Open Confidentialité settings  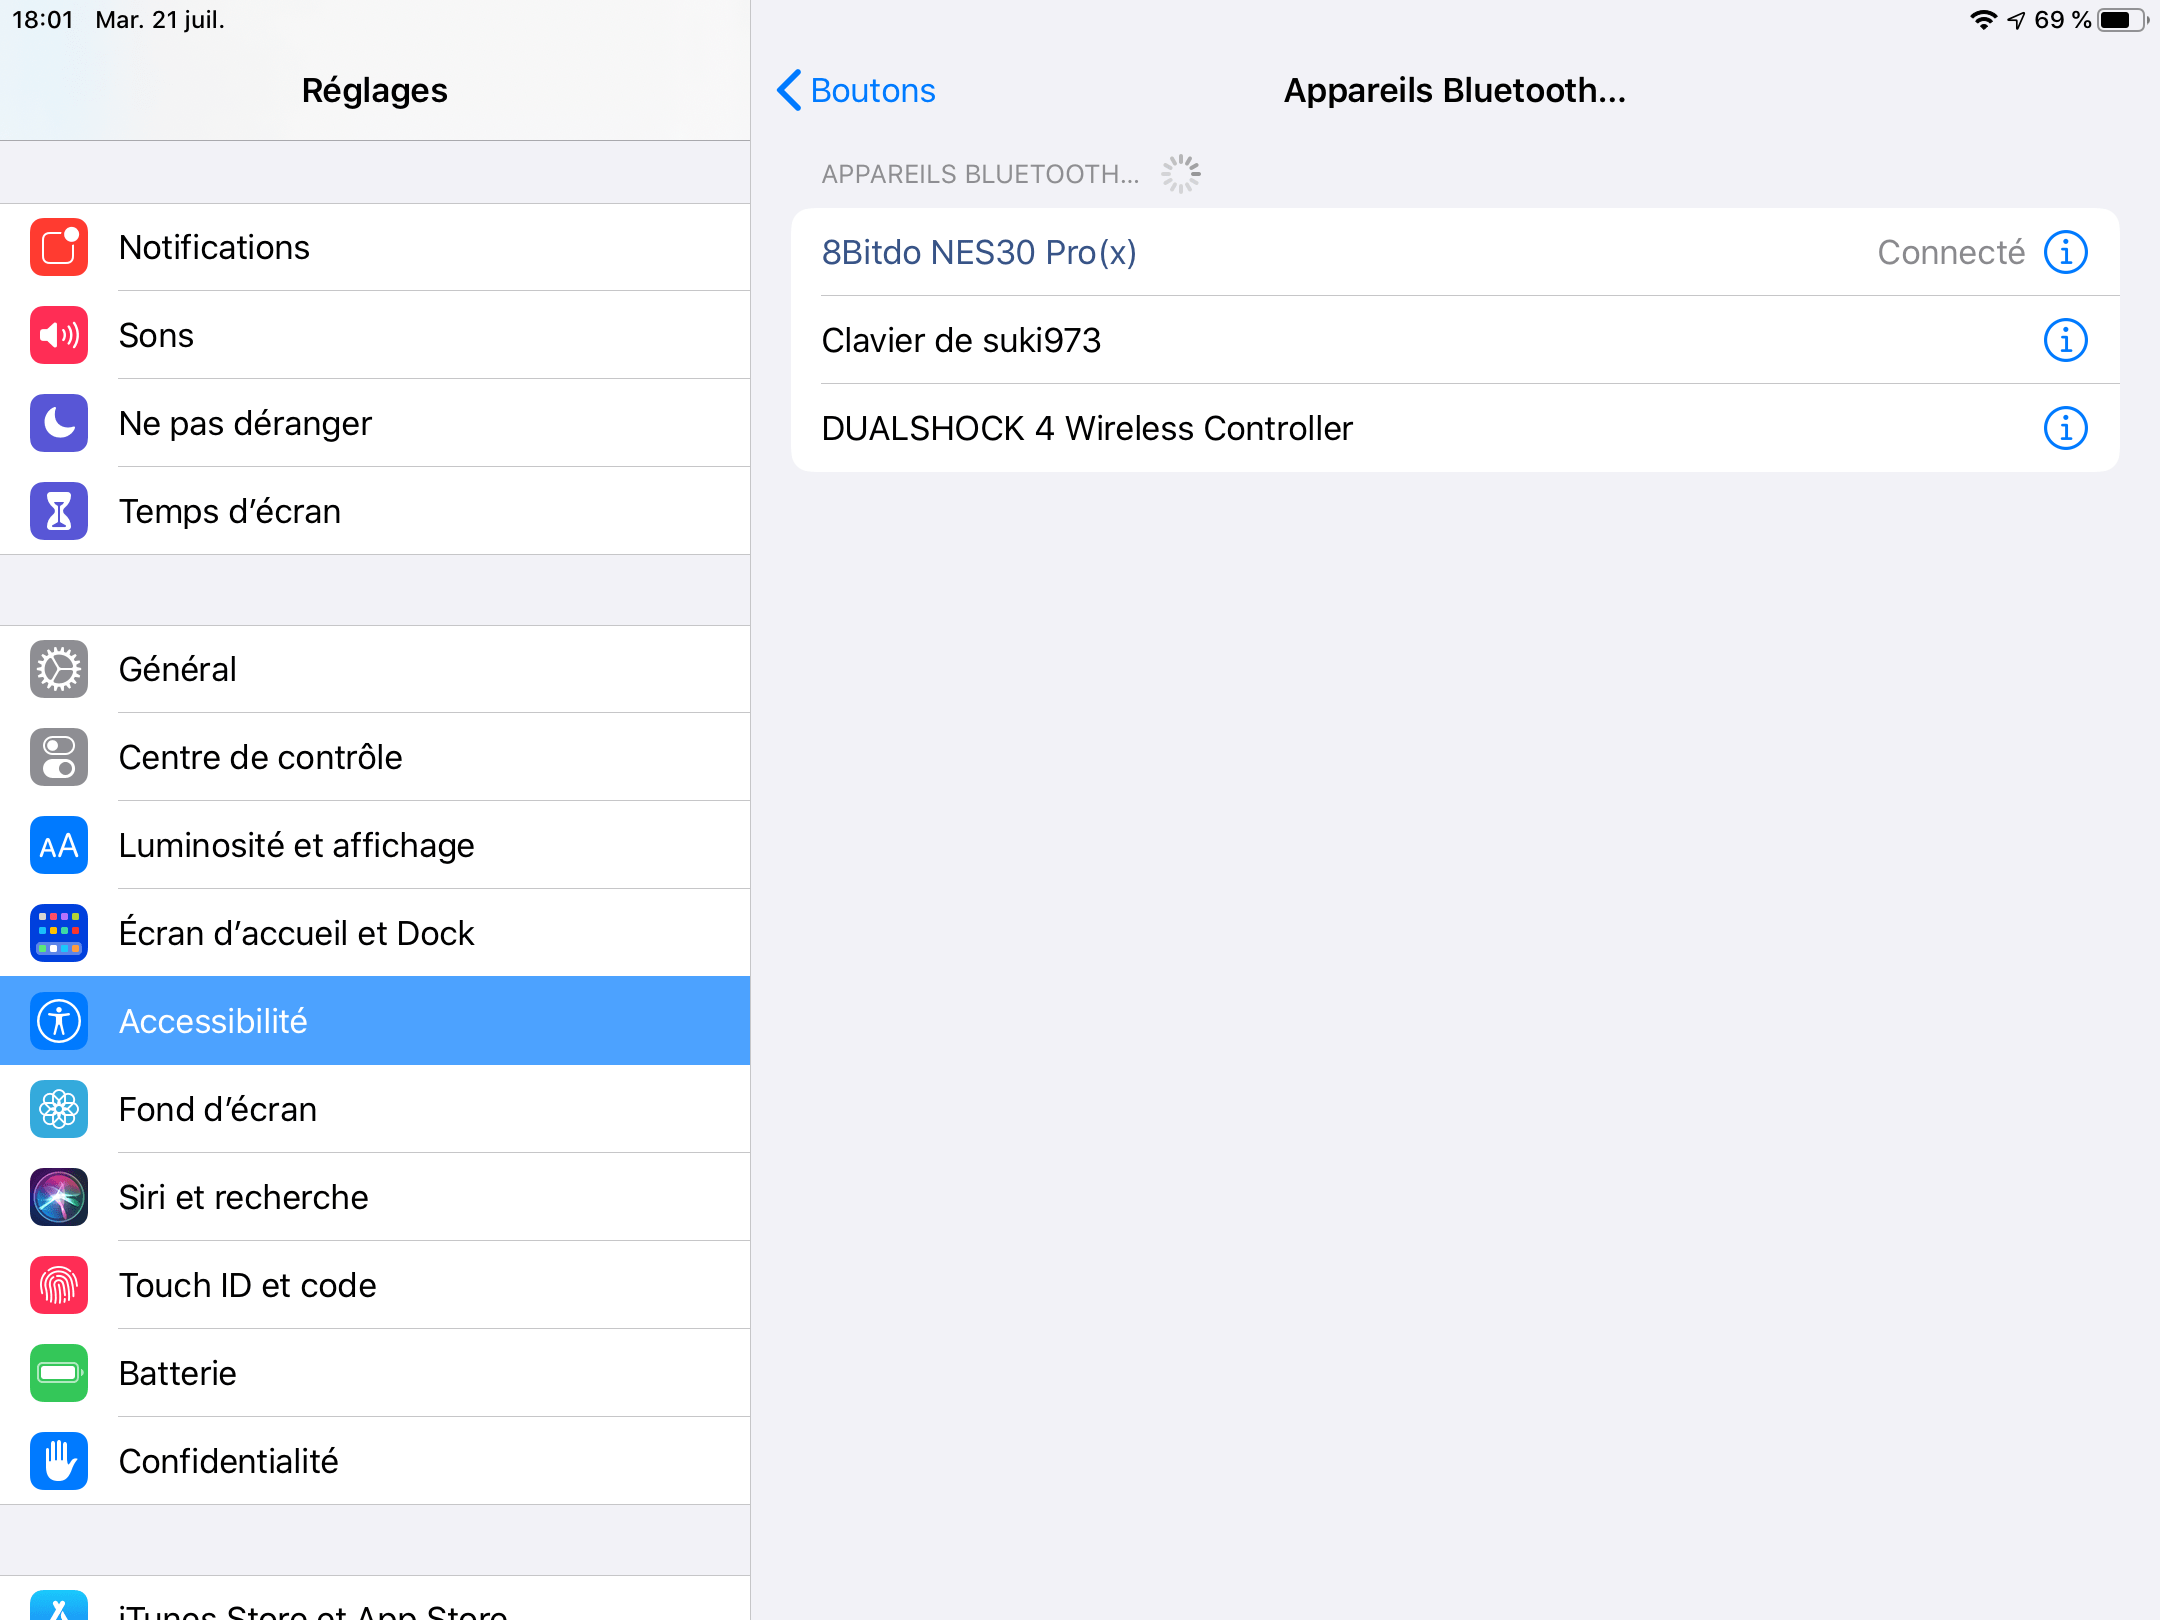375,1461
